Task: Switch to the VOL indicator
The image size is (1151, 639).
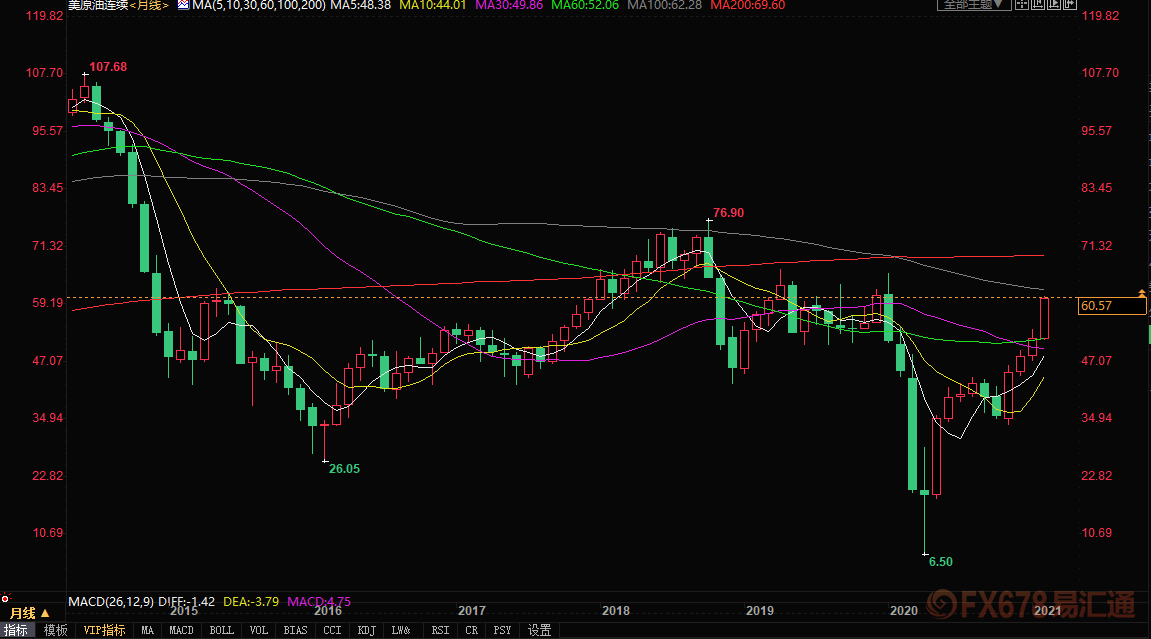Action: click(258, 630)
